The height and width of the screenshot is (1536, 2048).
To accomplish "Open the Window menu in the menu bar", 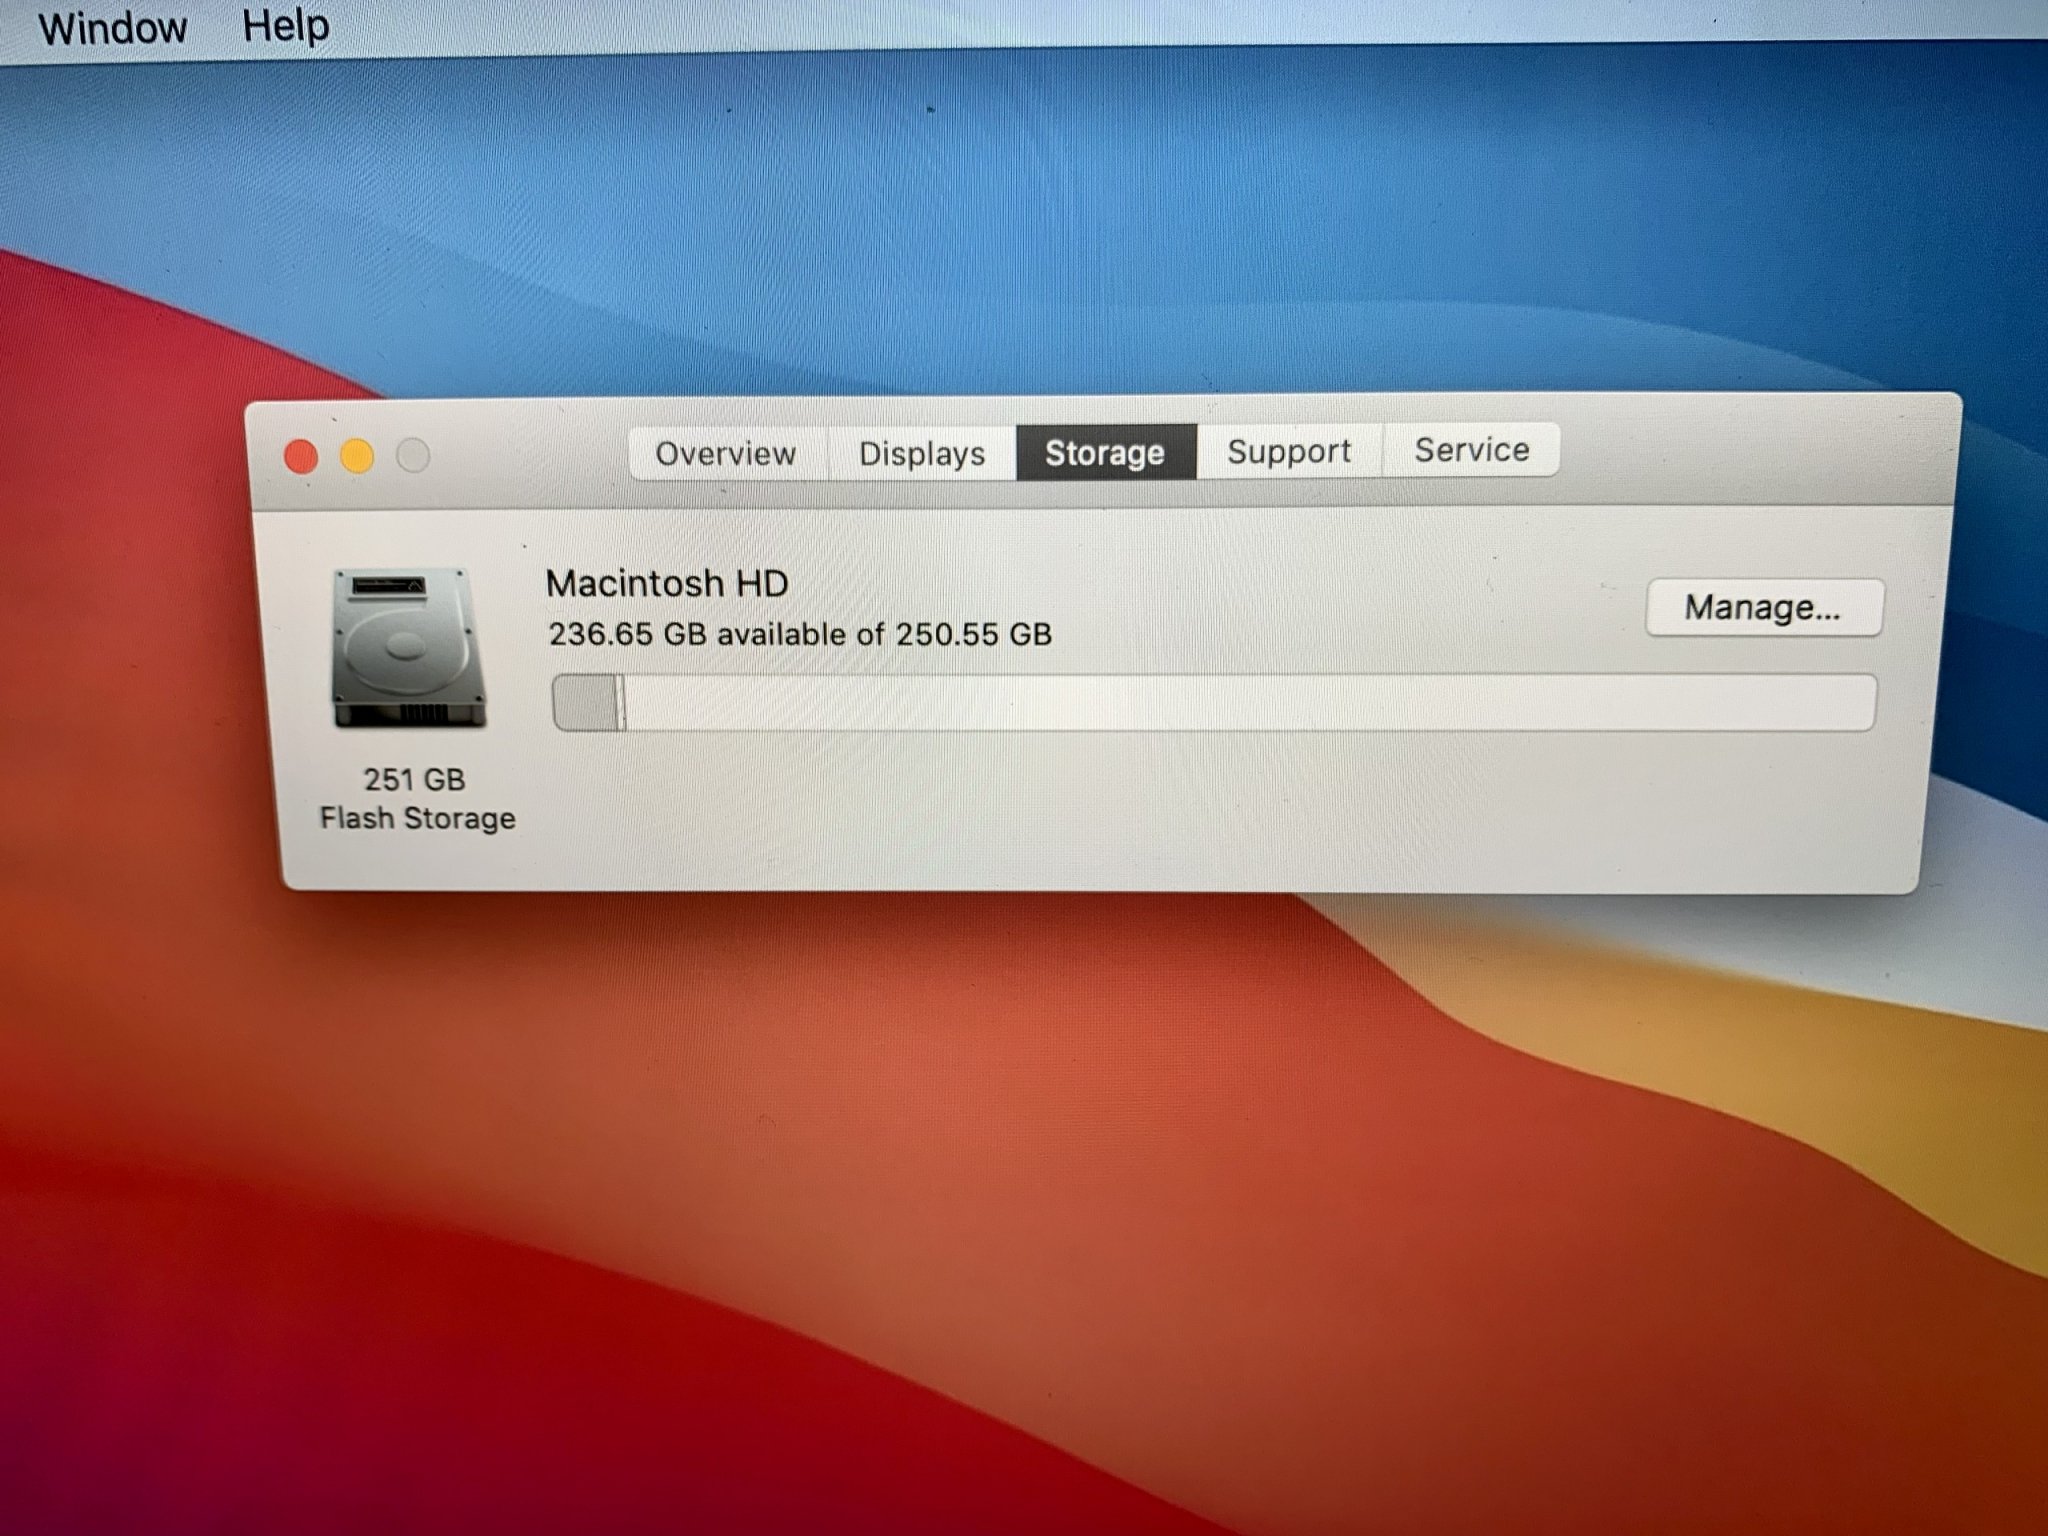I will click(112, 26).
